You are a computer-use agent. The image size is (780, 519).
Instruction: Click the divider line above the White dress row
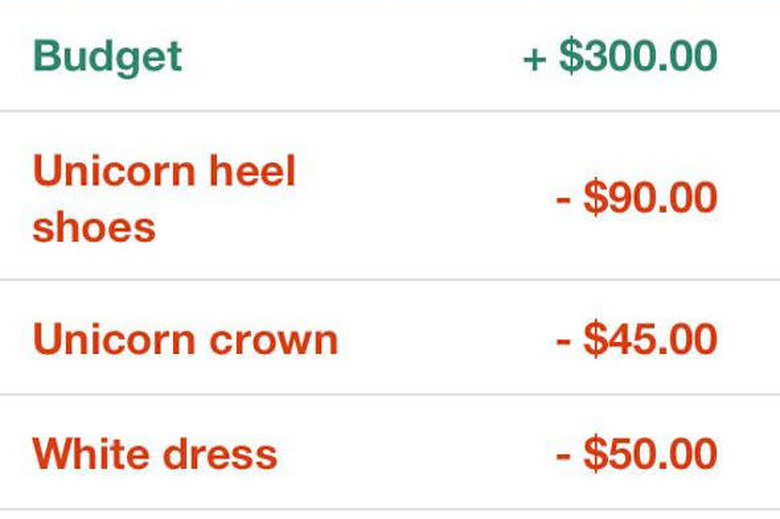pyautogui.click(x=390, y=395)
